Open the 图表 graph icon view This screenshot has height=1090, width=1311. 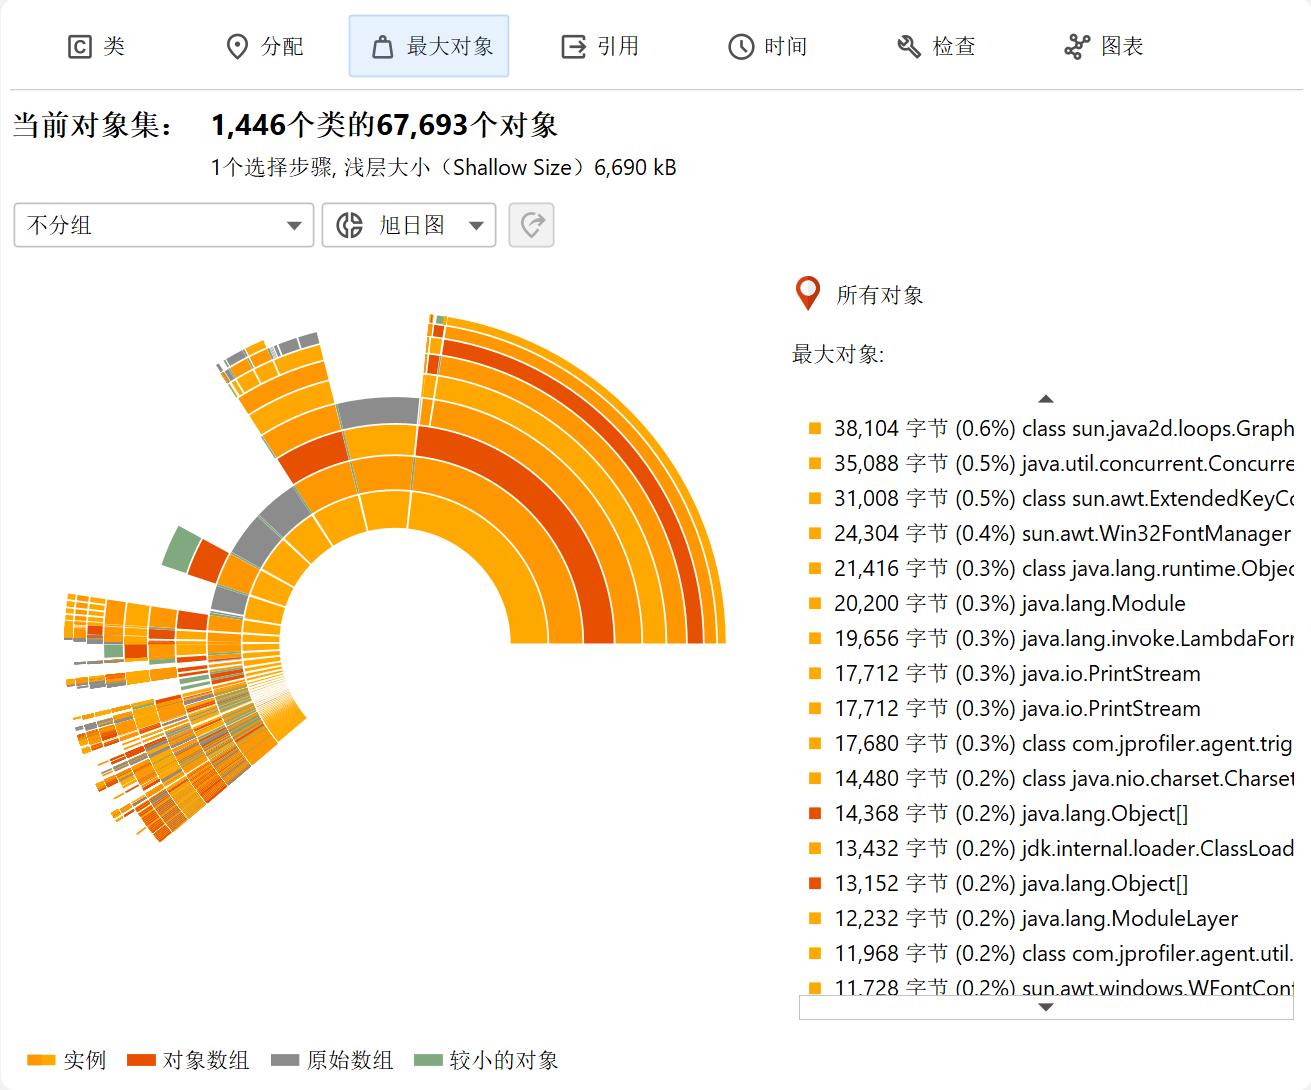(1077, 47)
